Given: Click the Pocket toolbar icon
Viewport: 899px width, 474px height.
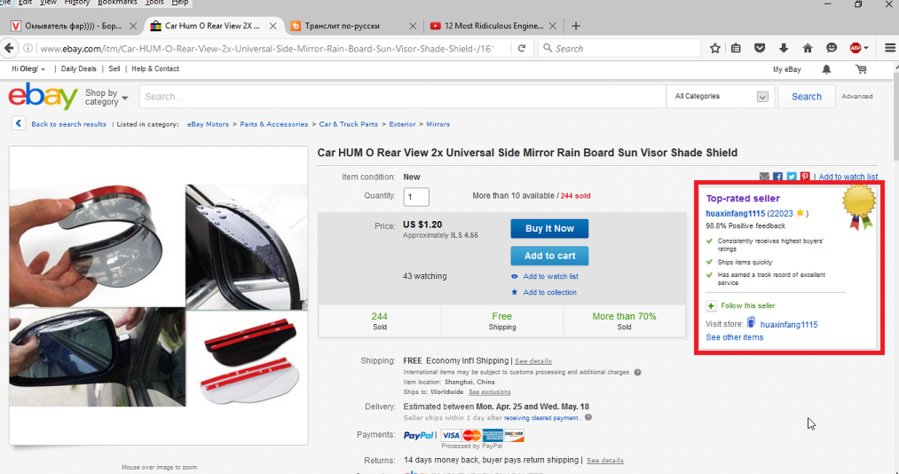Looking at the screenshot, I should 760,49.
